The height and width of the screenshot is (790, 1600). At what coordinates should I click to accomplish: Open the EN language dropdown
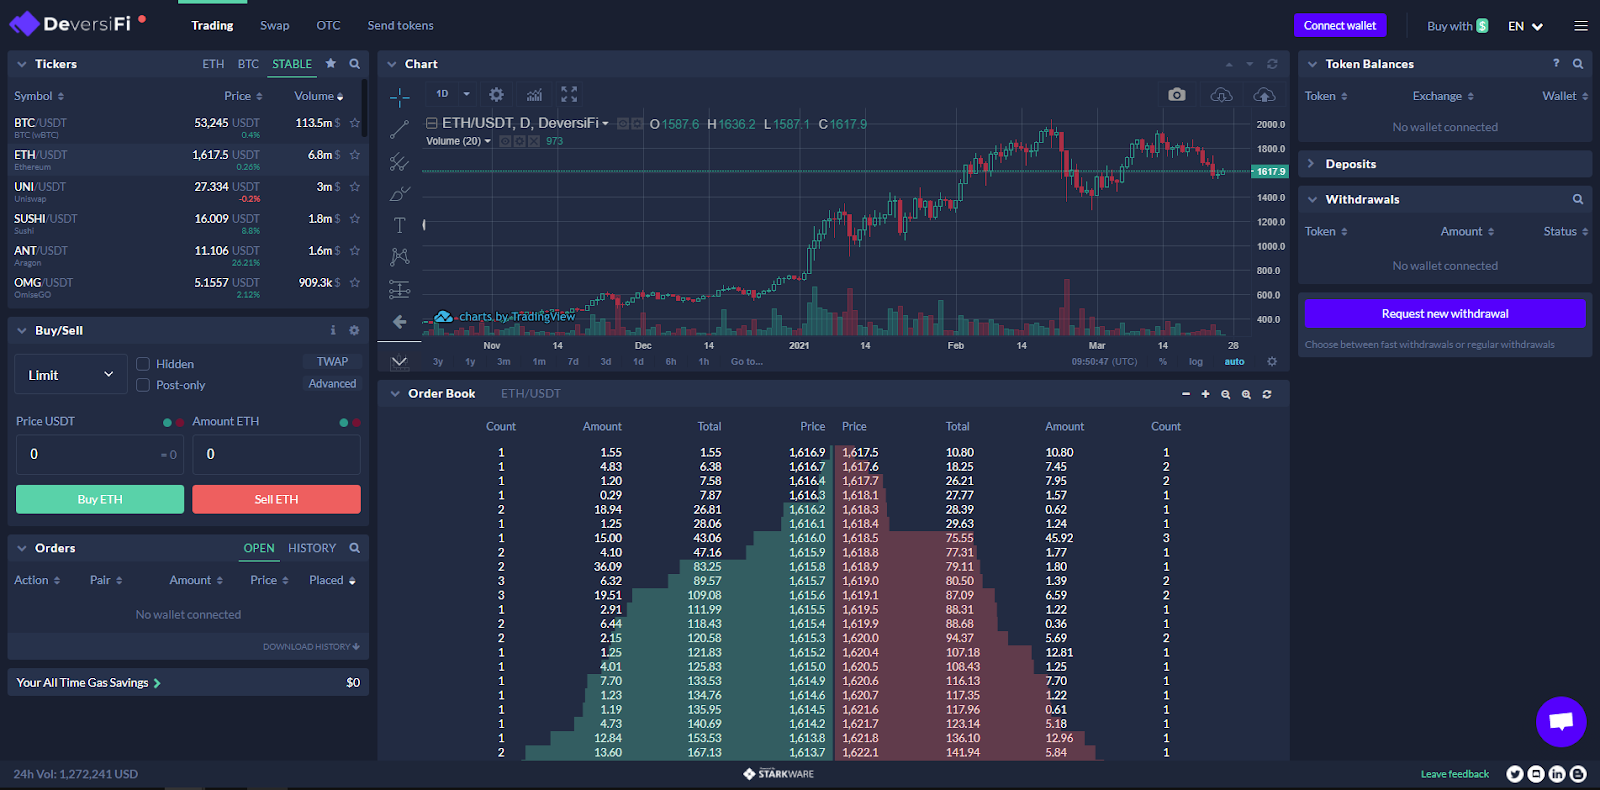[x=1526, y=26]
